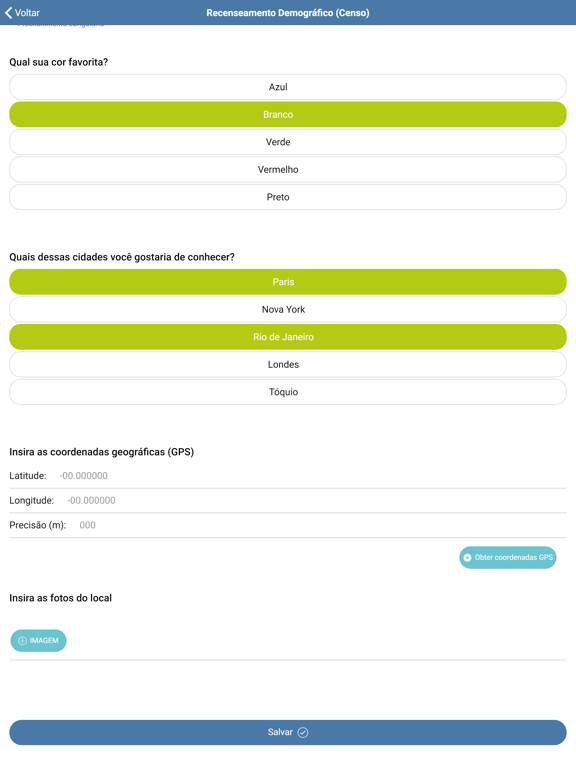Image resolution: width=576 pixels, height=768 pixels.
Task: Save the form with Salvar button
Action: [x=288, y=732]
